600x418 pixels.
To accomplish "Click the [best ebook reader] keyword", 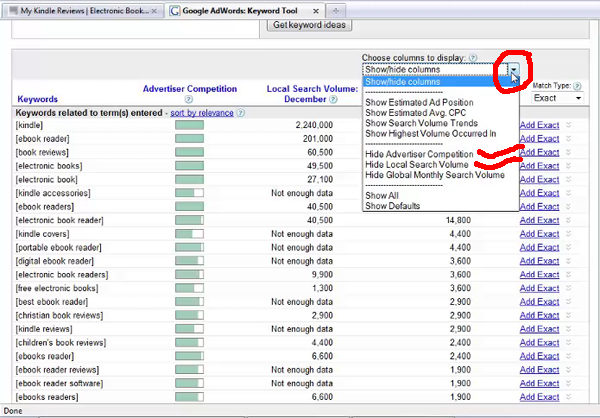I will tap(52, 302).
